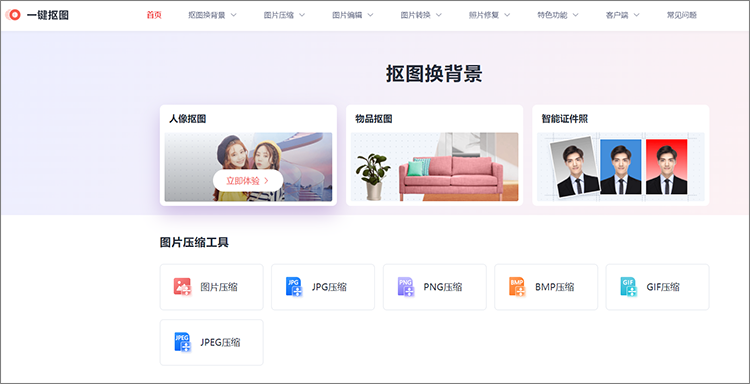Screen dimensions: 750x384
Task: Click the 一键抠图 logo icon
Action: (x=13, y=15)
